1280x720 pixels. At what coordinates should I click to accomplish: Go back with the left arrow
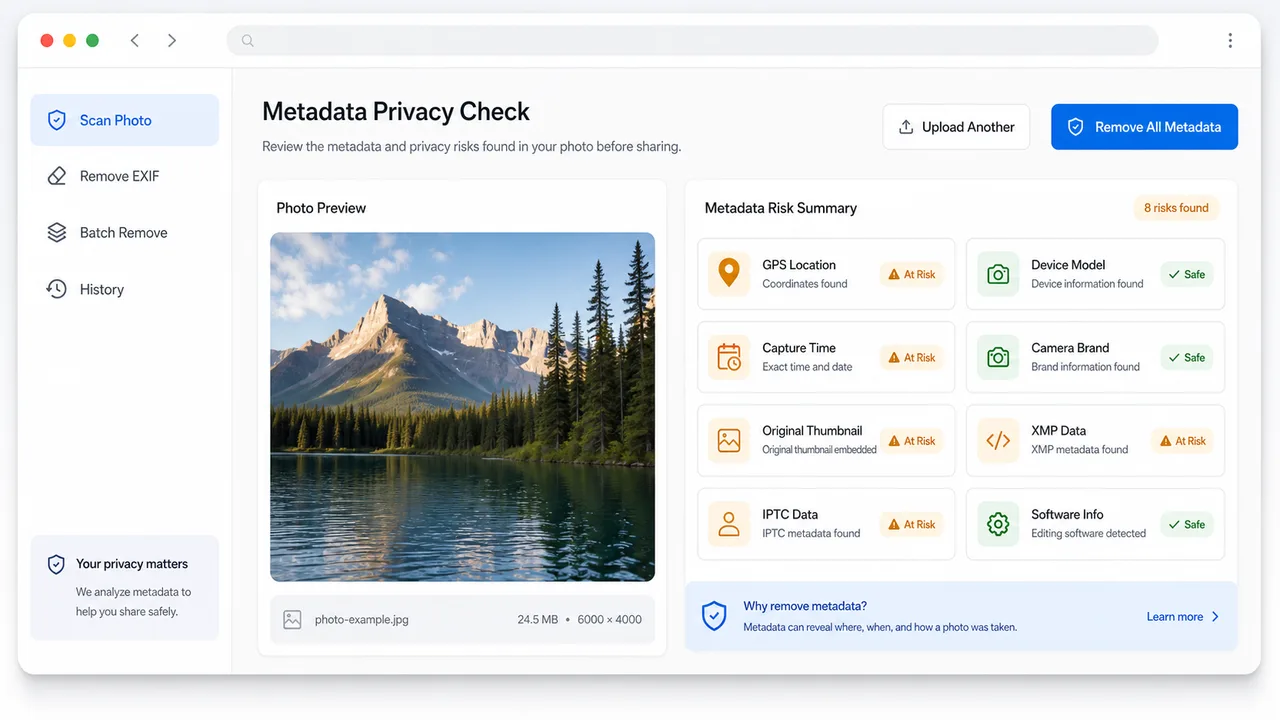point(135,41)
